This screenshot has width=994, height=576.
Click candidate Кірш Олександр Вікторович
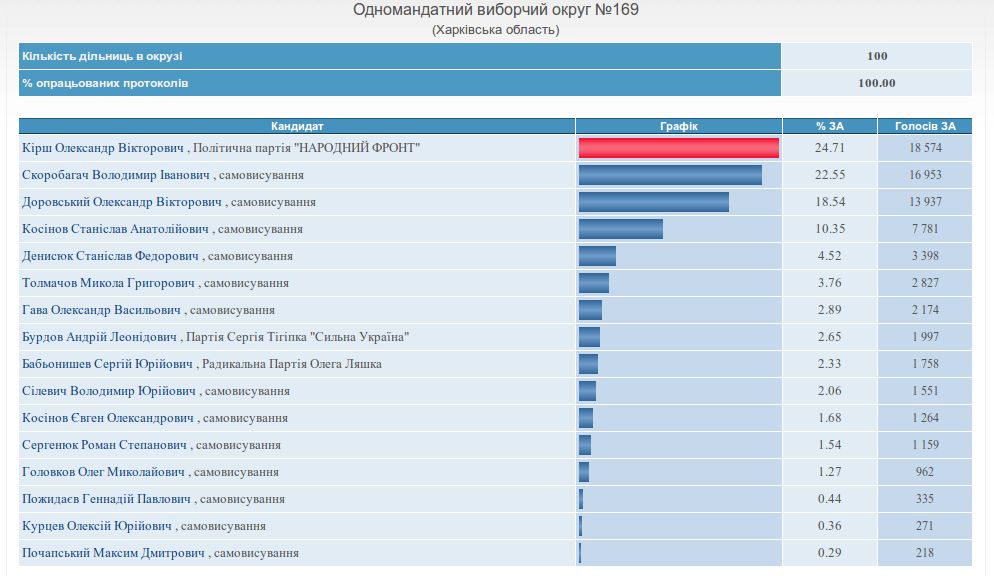104,148
